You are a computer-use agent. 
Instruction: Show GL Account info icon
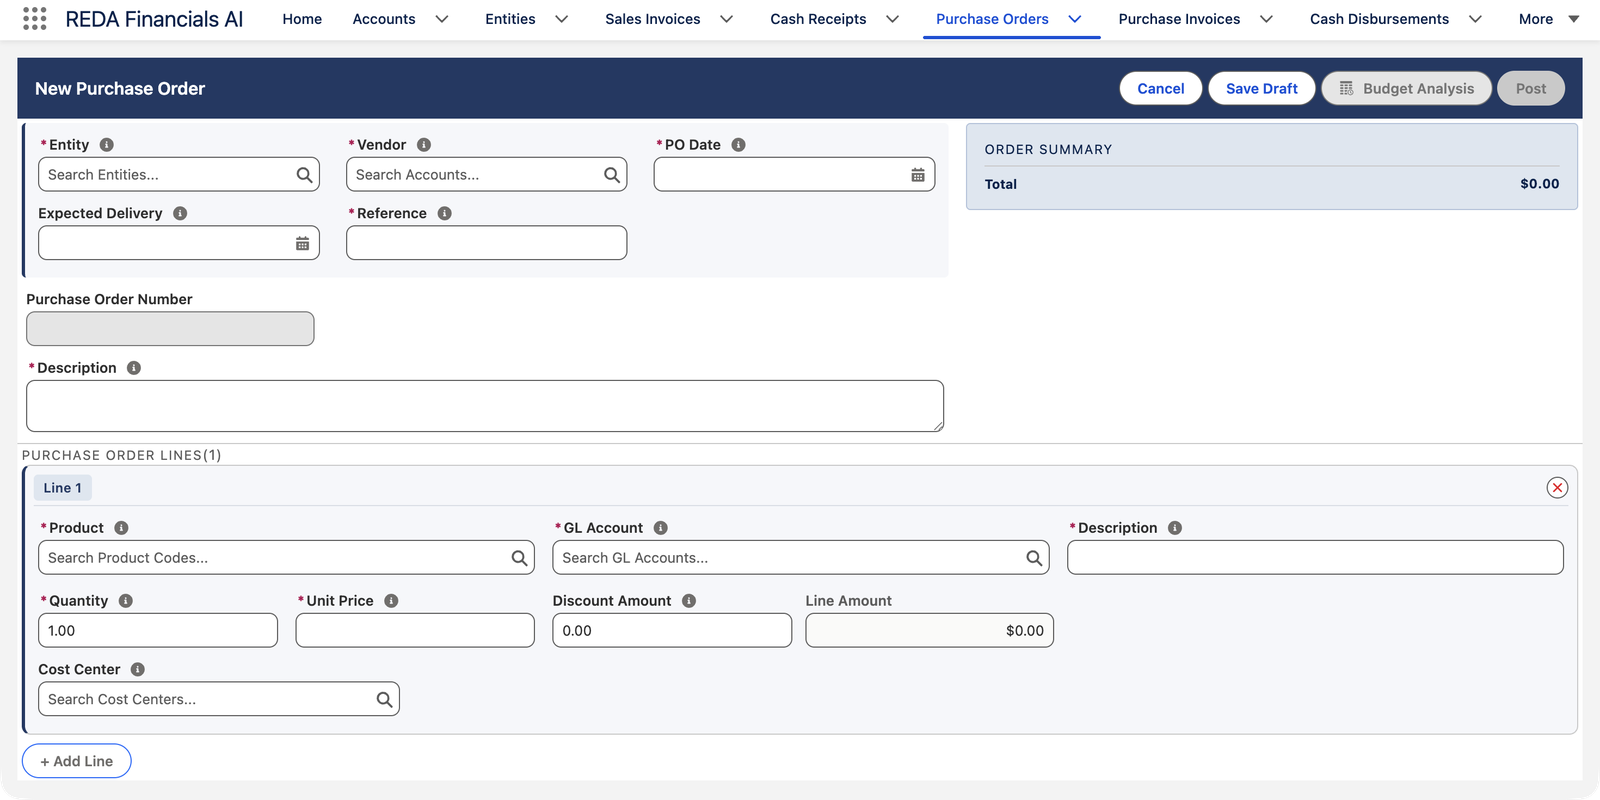pyautogui.click(x=661, y=528)
